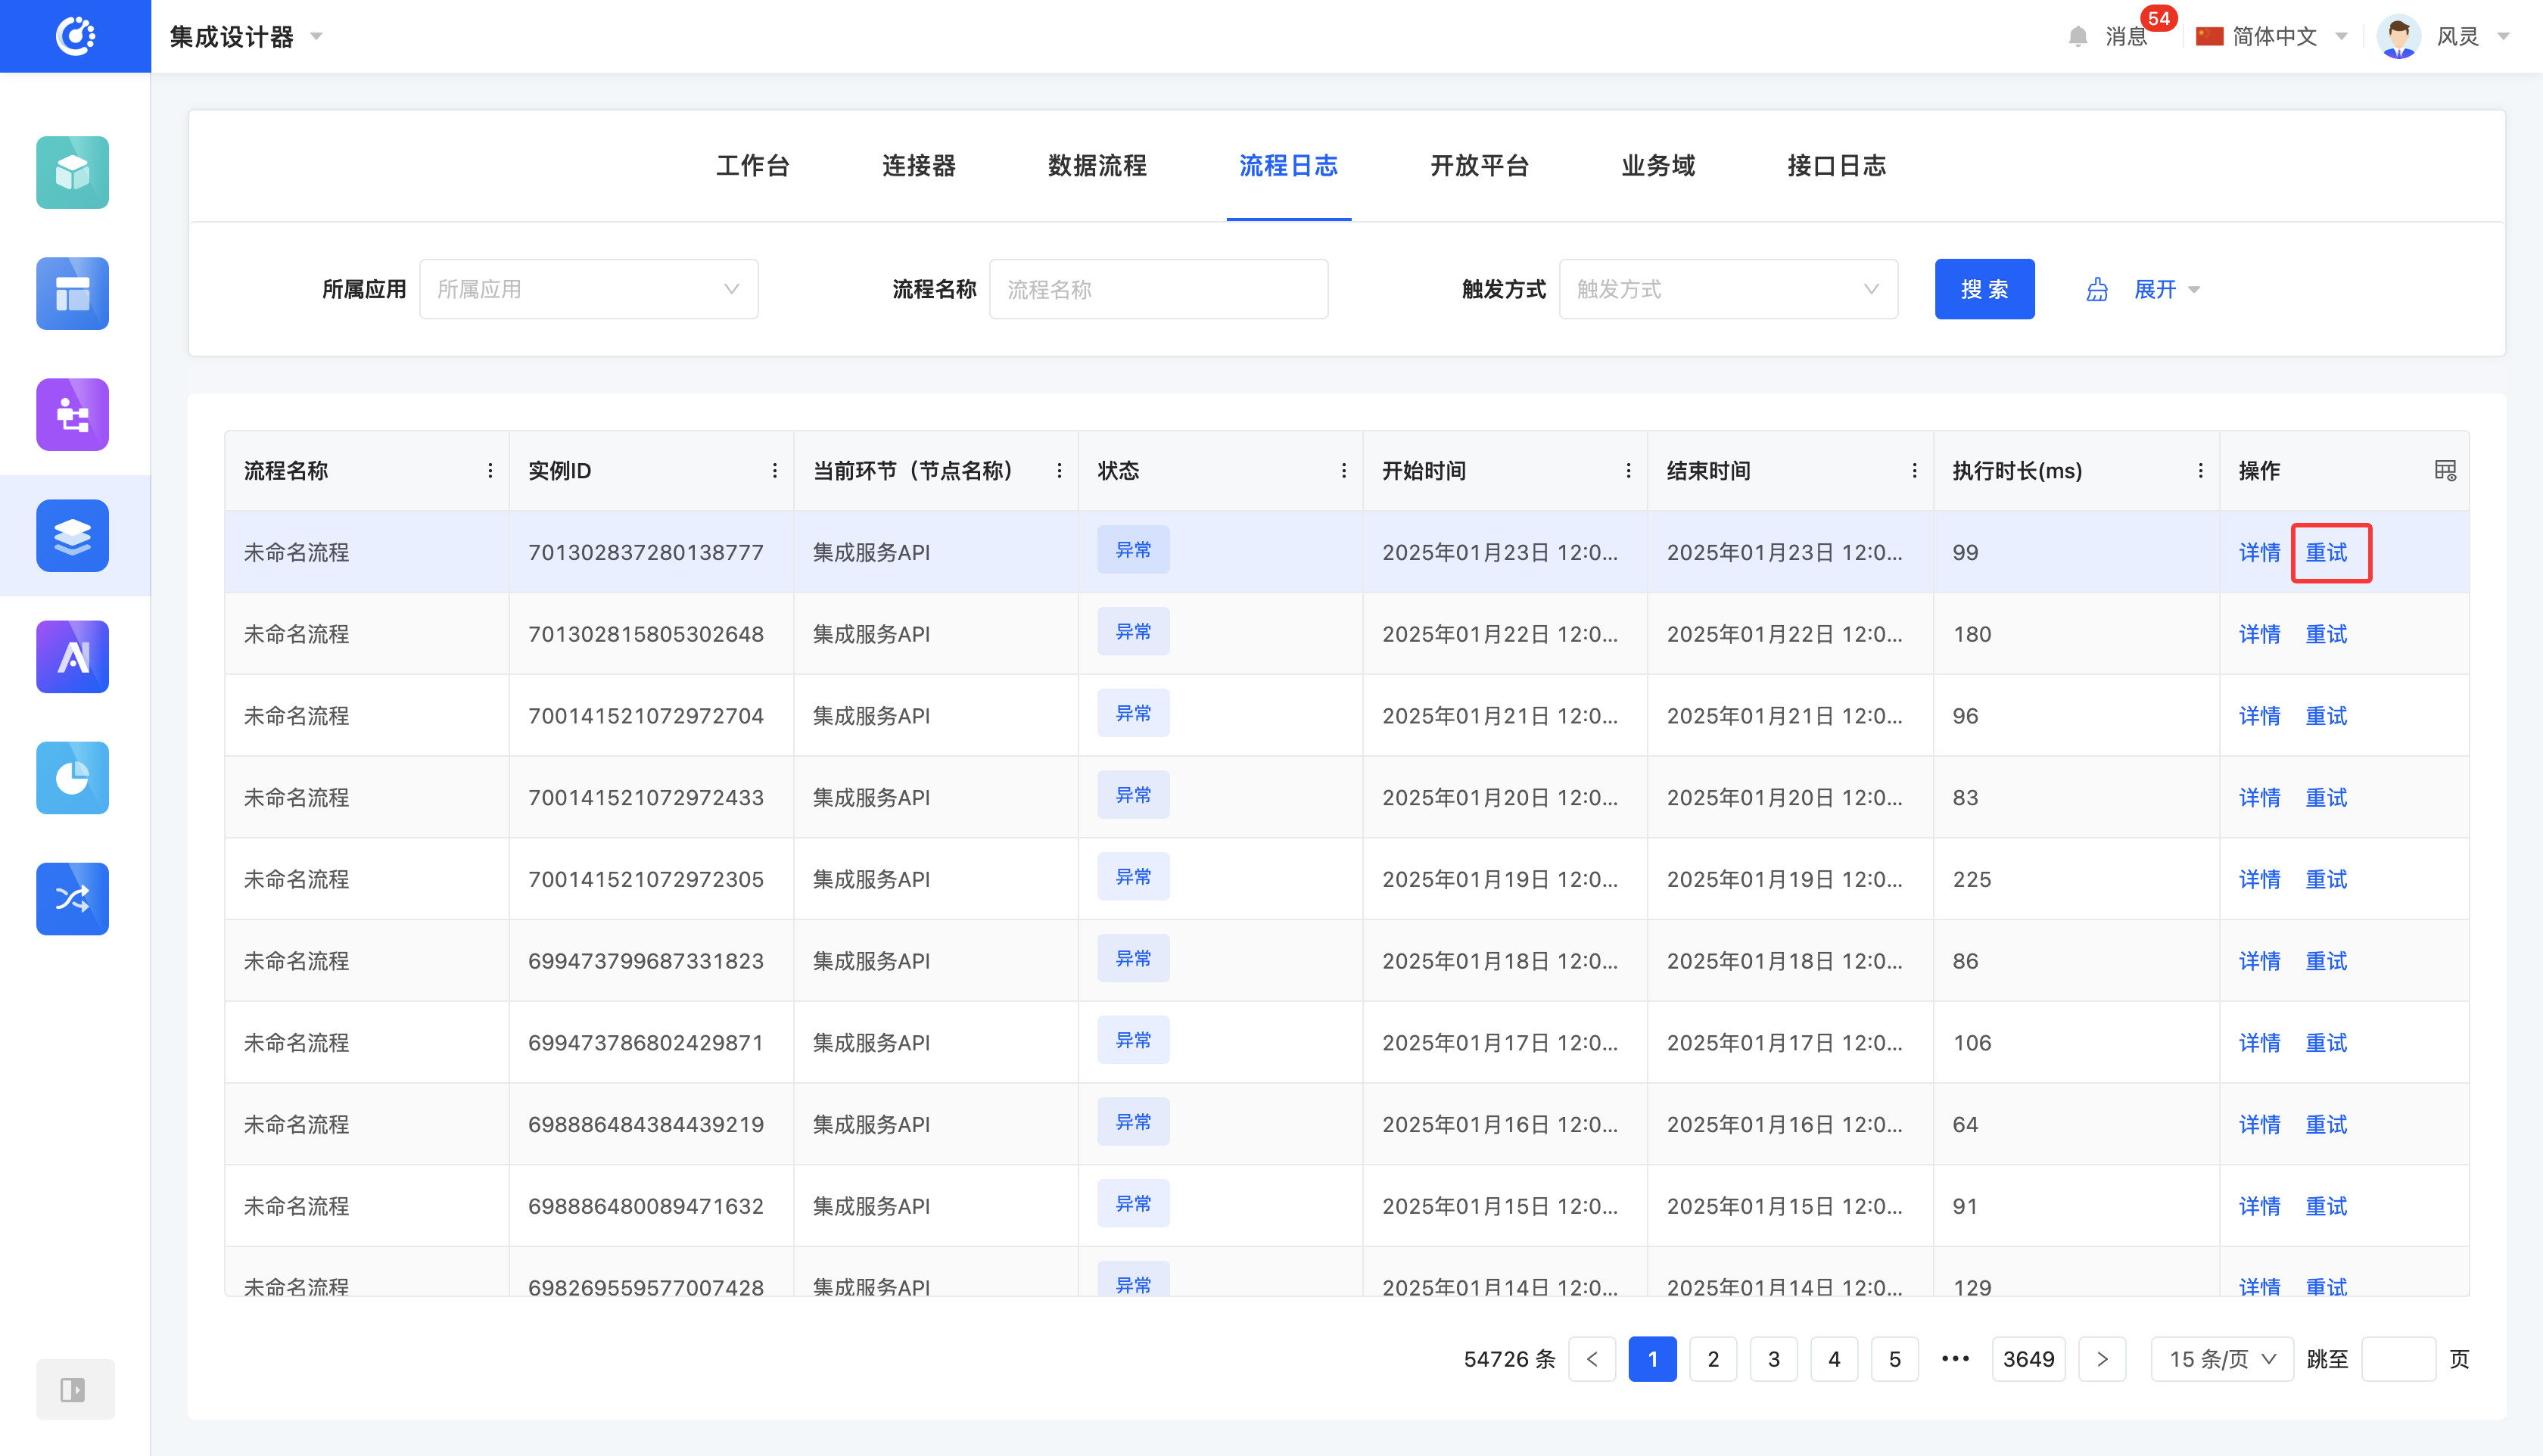Click 详情 for instance 701302815805302648
Image resolution: width=2543 pixels, height=1456 pixels.
click(x=2259, y=634)
